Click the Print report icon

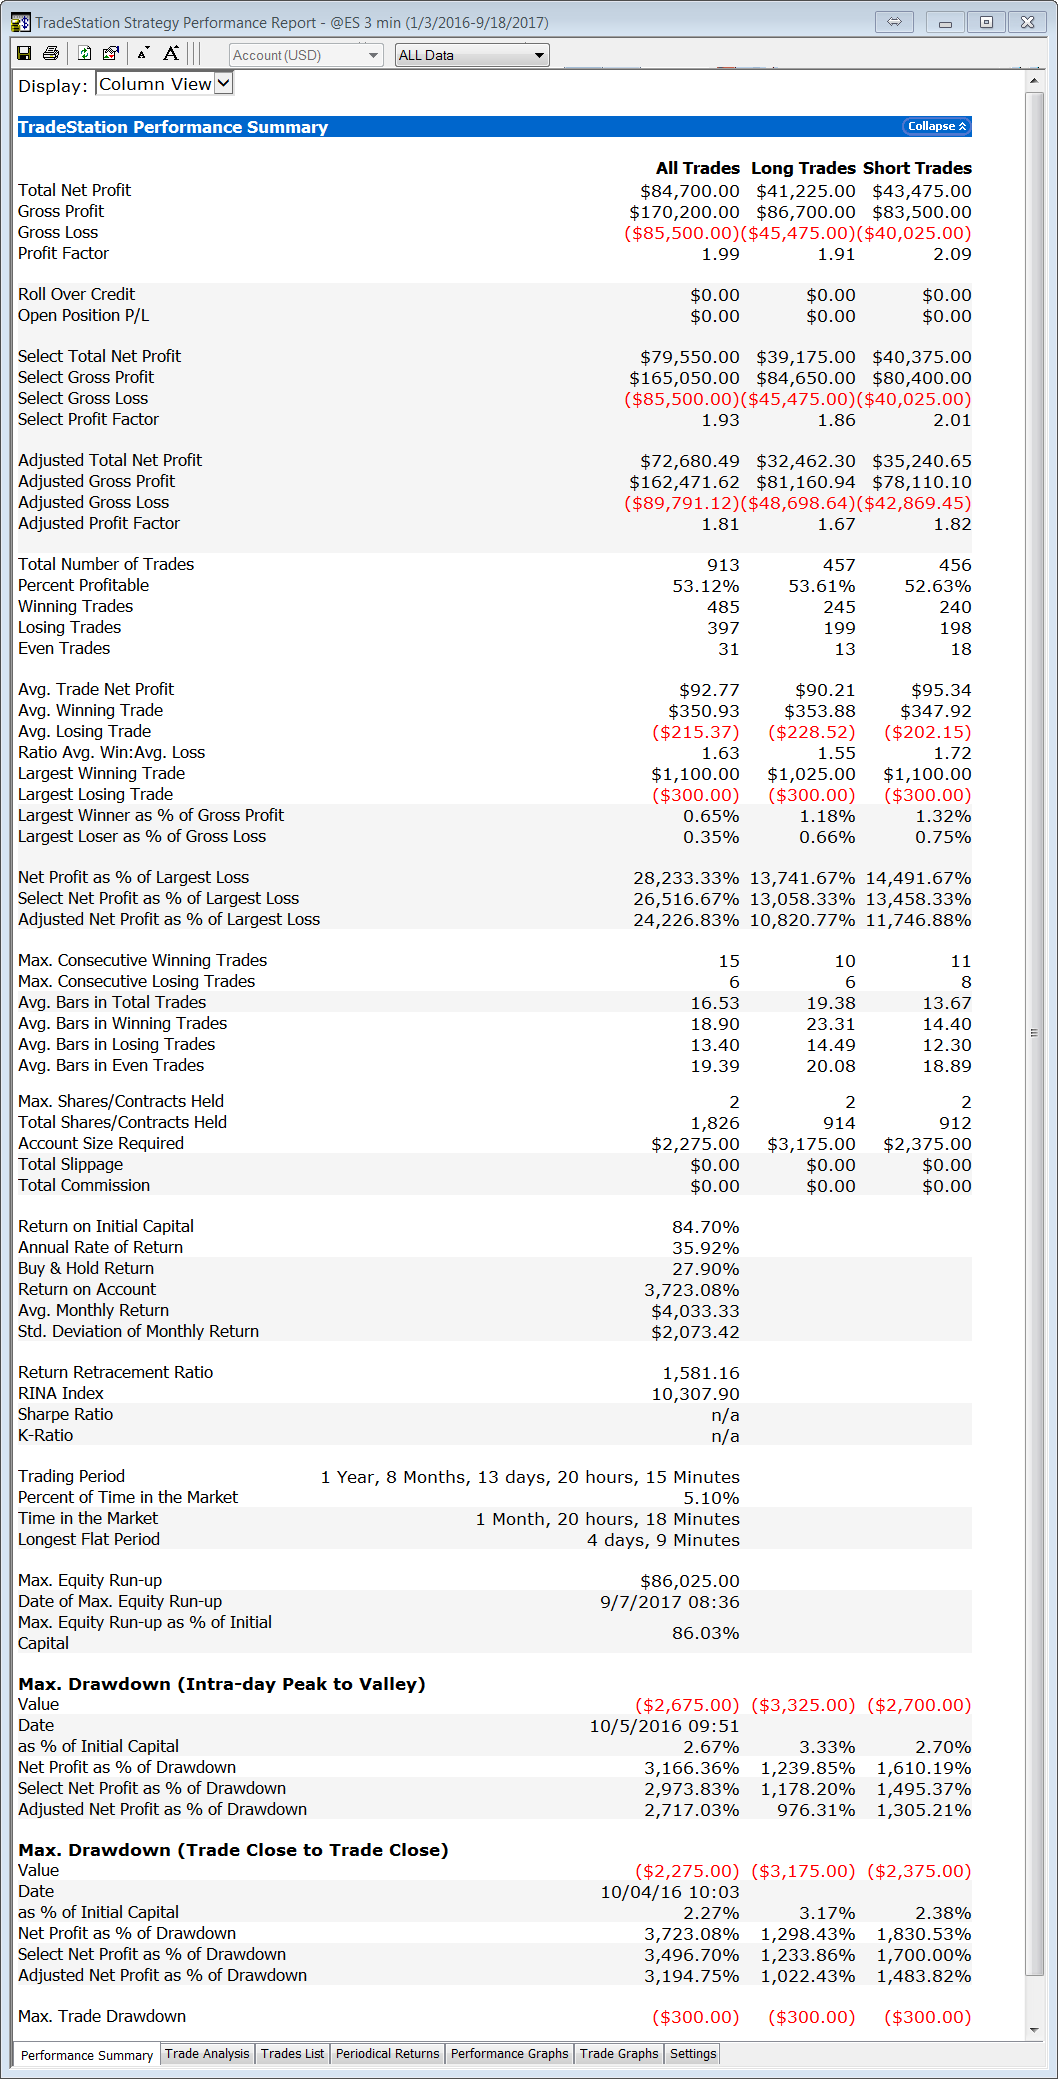[51, 54]
